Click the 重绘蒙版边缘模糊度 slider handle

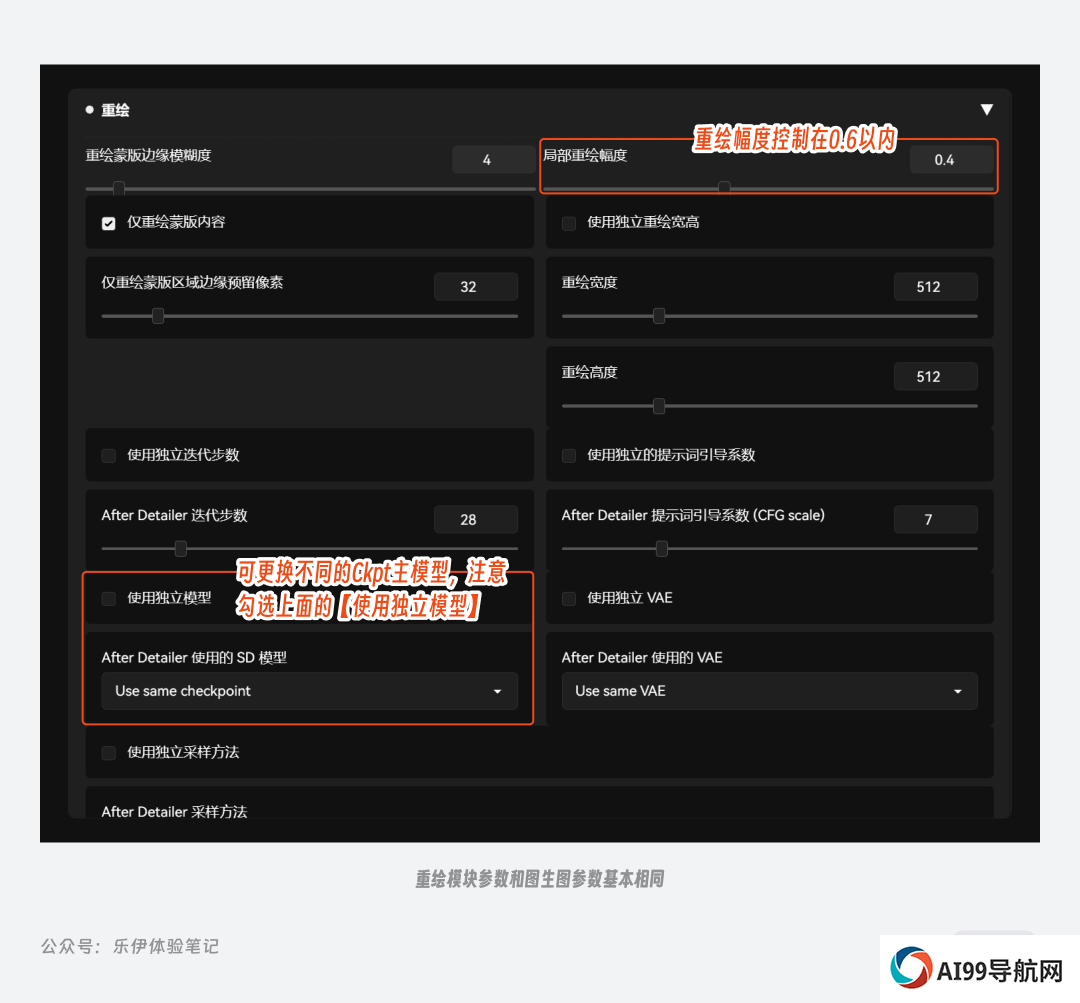pyautogui.click(x=118, y=188)
